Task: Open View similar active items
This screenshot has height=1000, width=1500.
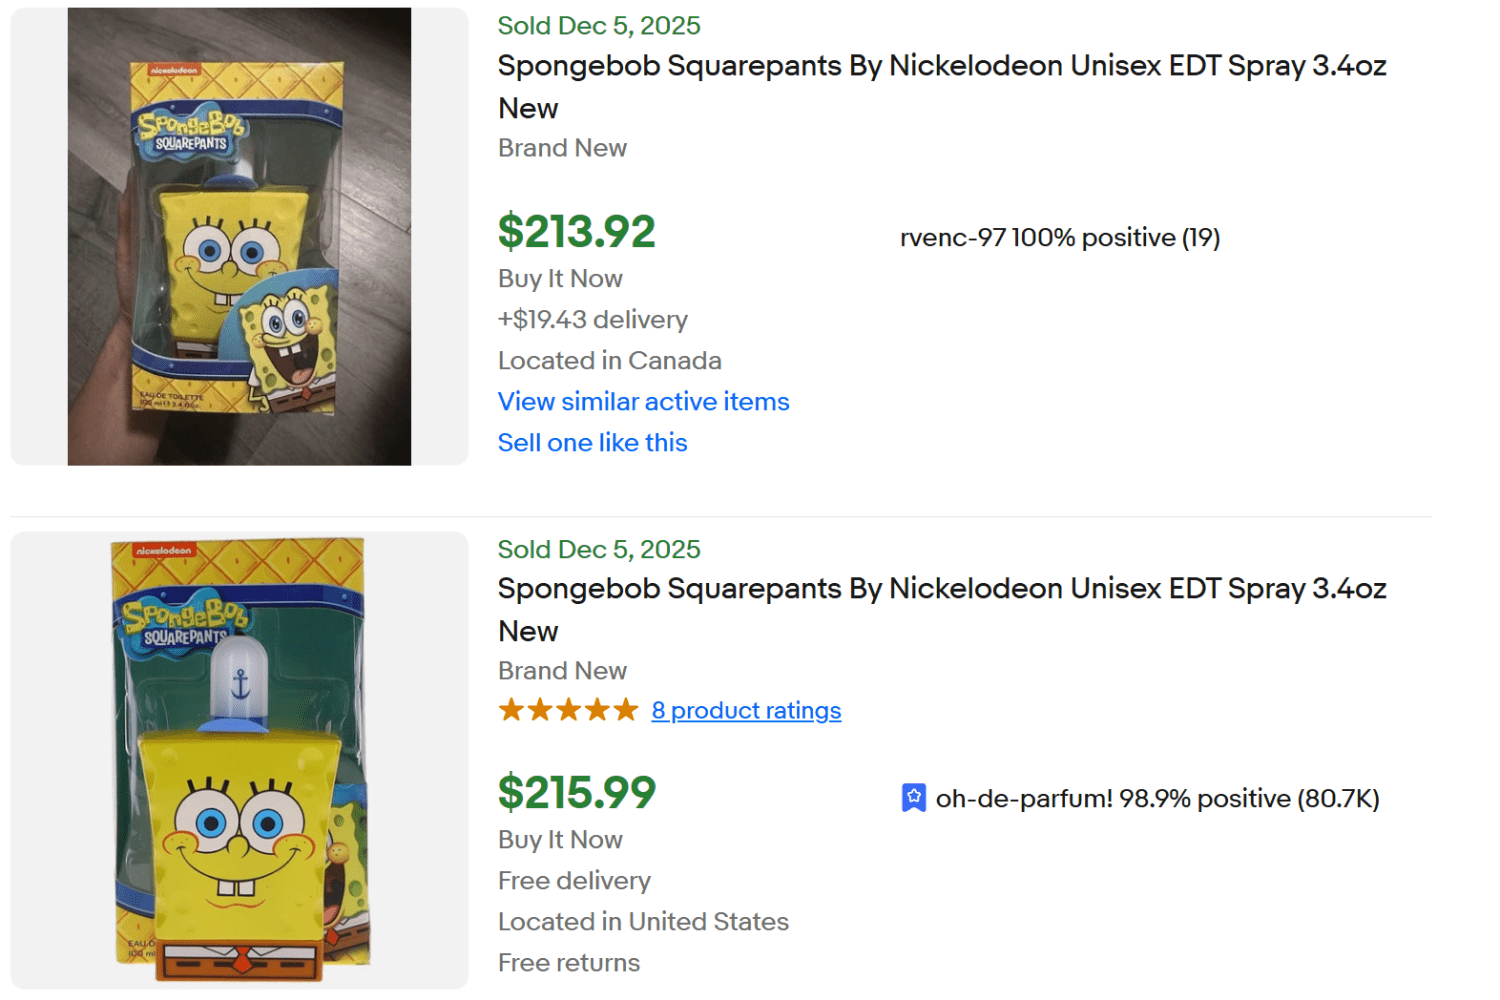Action: [x=643, y=401]
